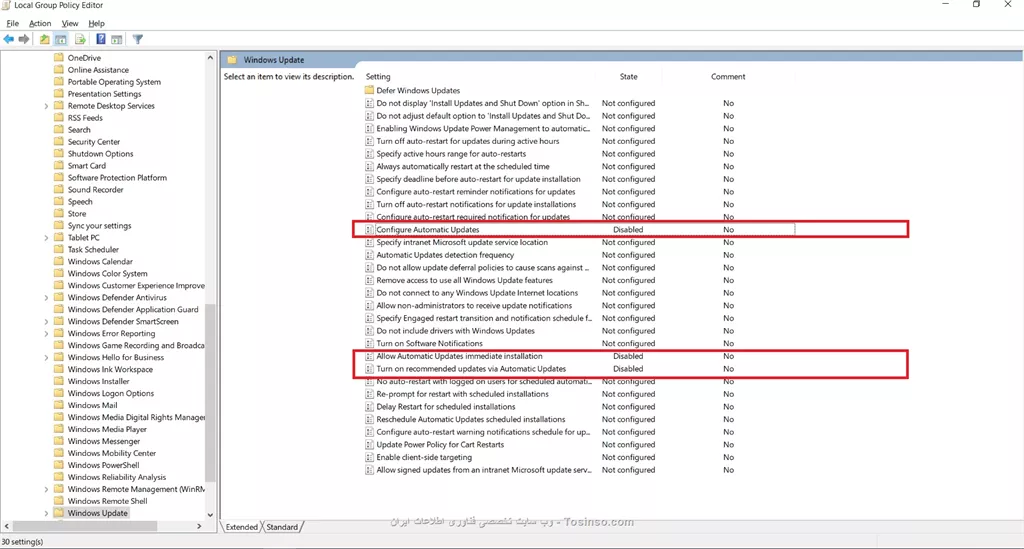Click policy icon beside Reschedule Automatic Updates
Image resolution: width=1024 pixels, height=549 pixels.
pos(369,420)
